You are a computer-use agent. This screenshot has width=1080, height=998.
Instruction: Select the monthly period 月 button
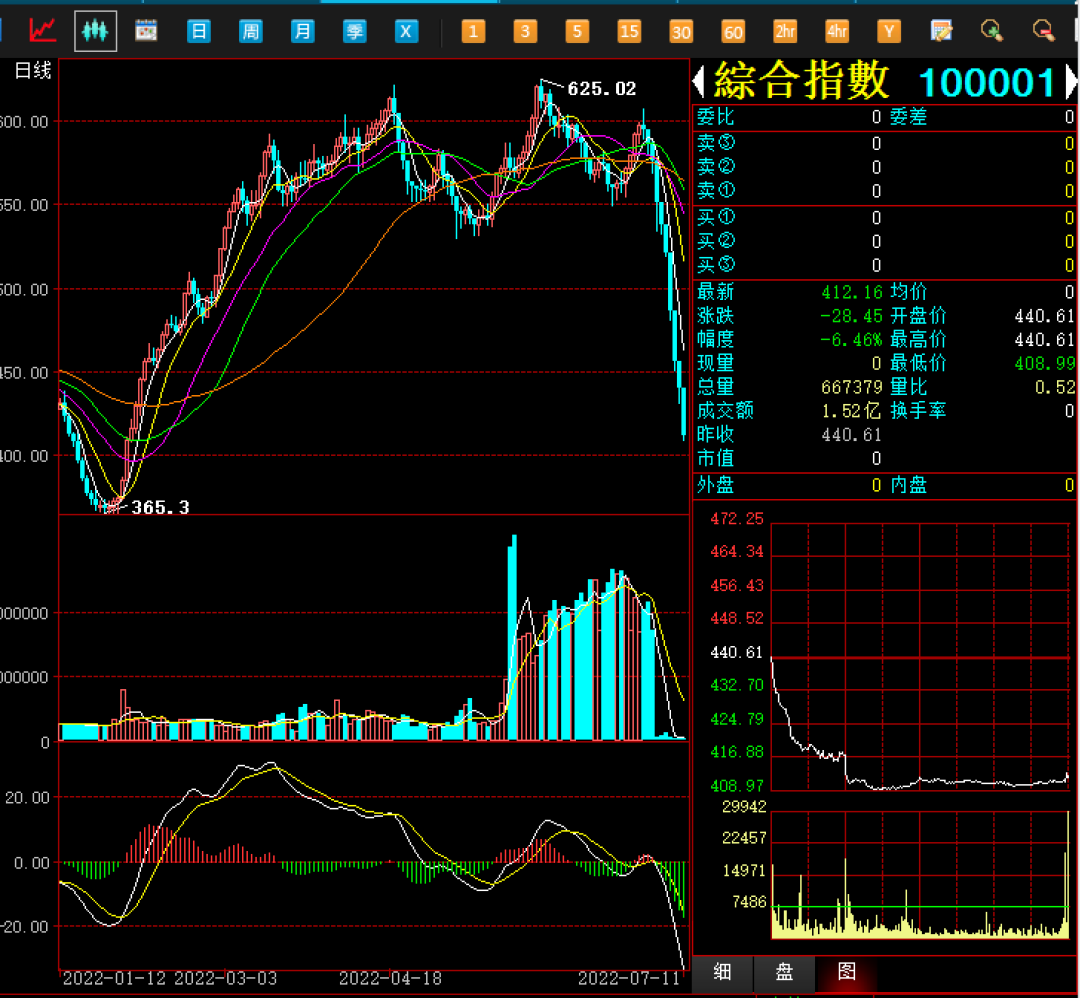(x=302, y=31)
